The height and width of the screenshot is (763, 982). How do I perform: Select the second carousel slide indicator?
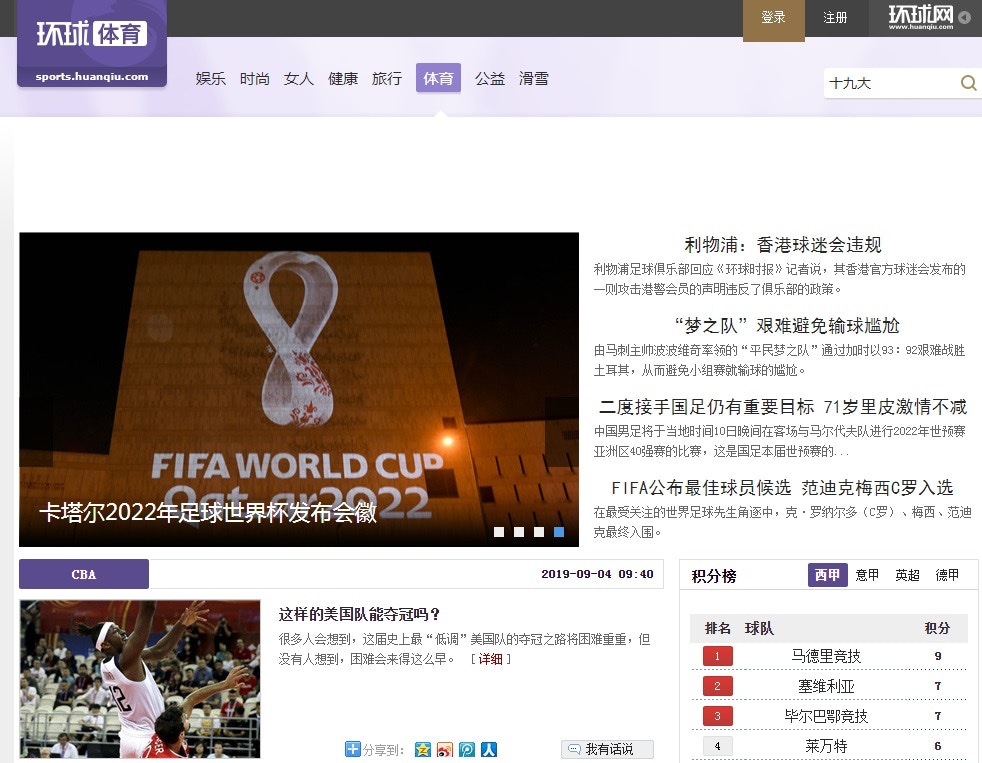(x=519, y=532)
